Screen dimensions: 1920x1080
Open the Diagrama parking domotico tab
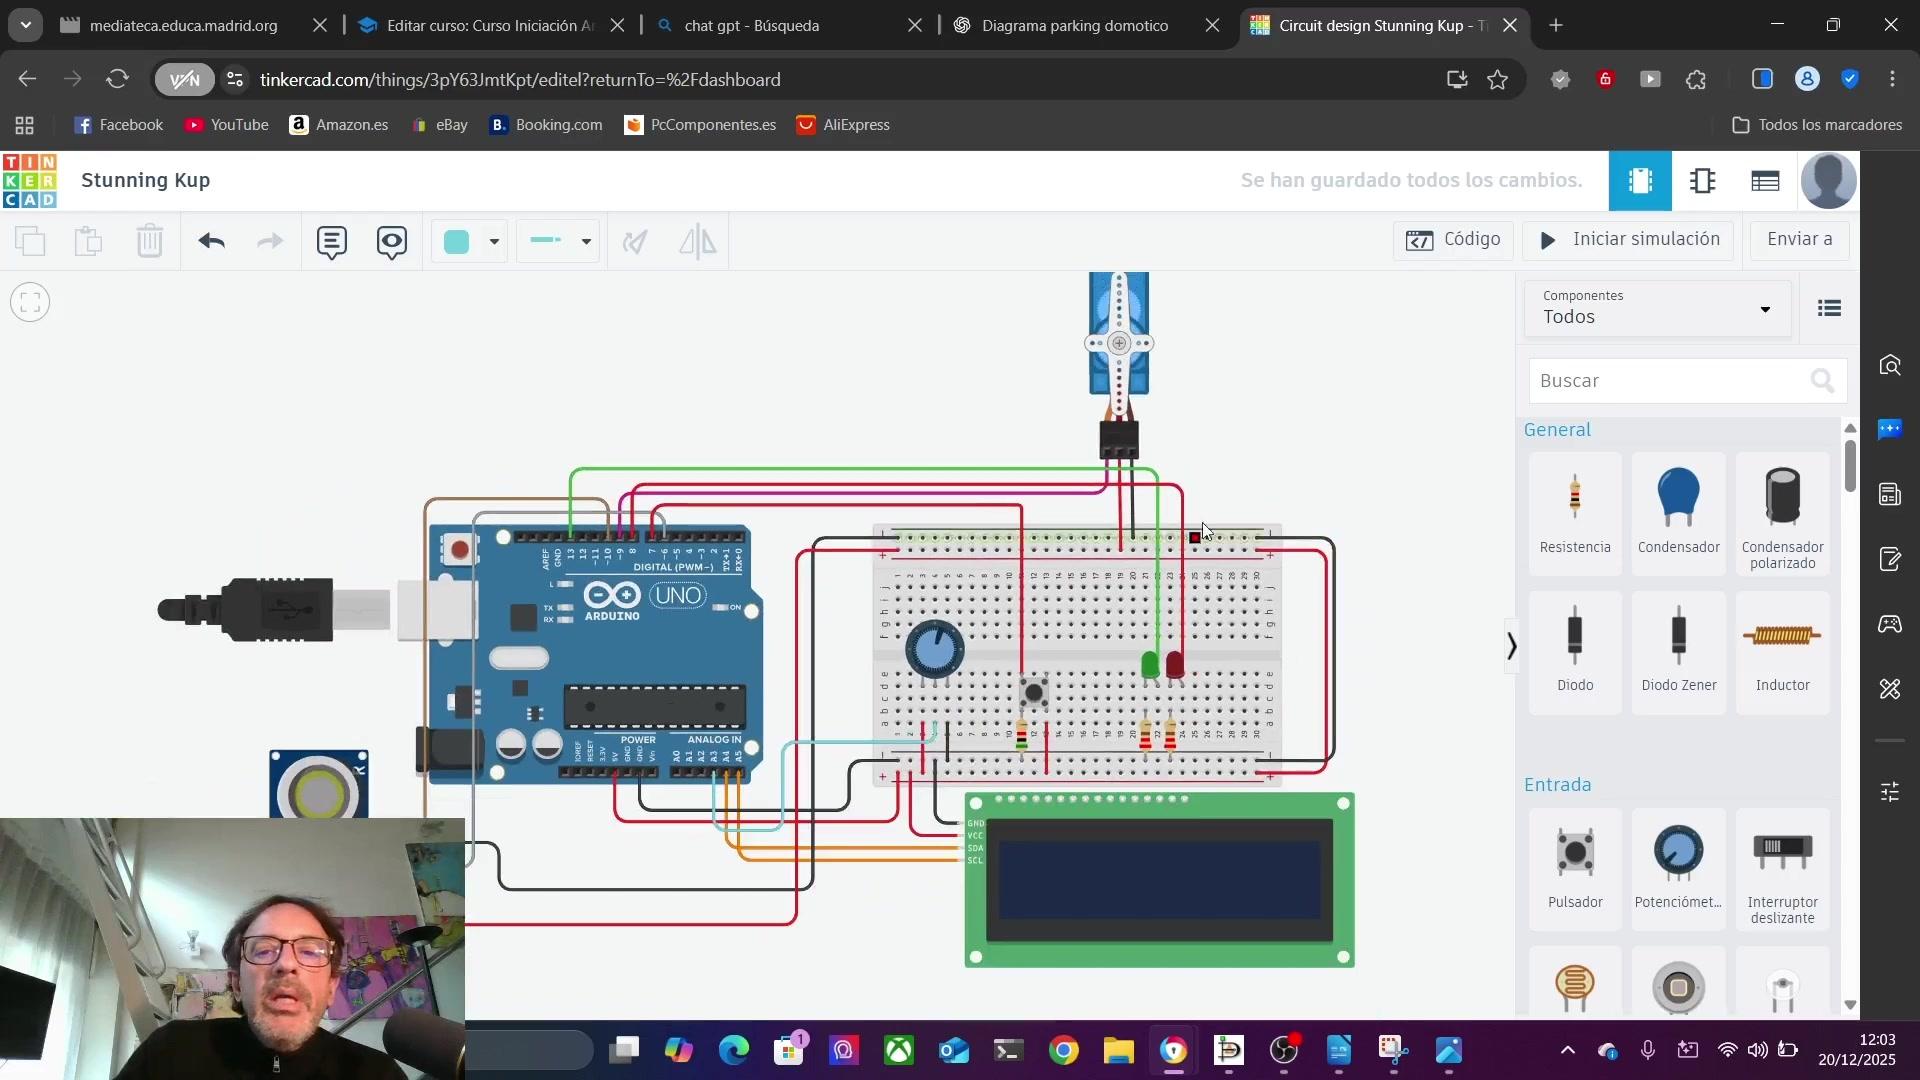coord(1074,26)
